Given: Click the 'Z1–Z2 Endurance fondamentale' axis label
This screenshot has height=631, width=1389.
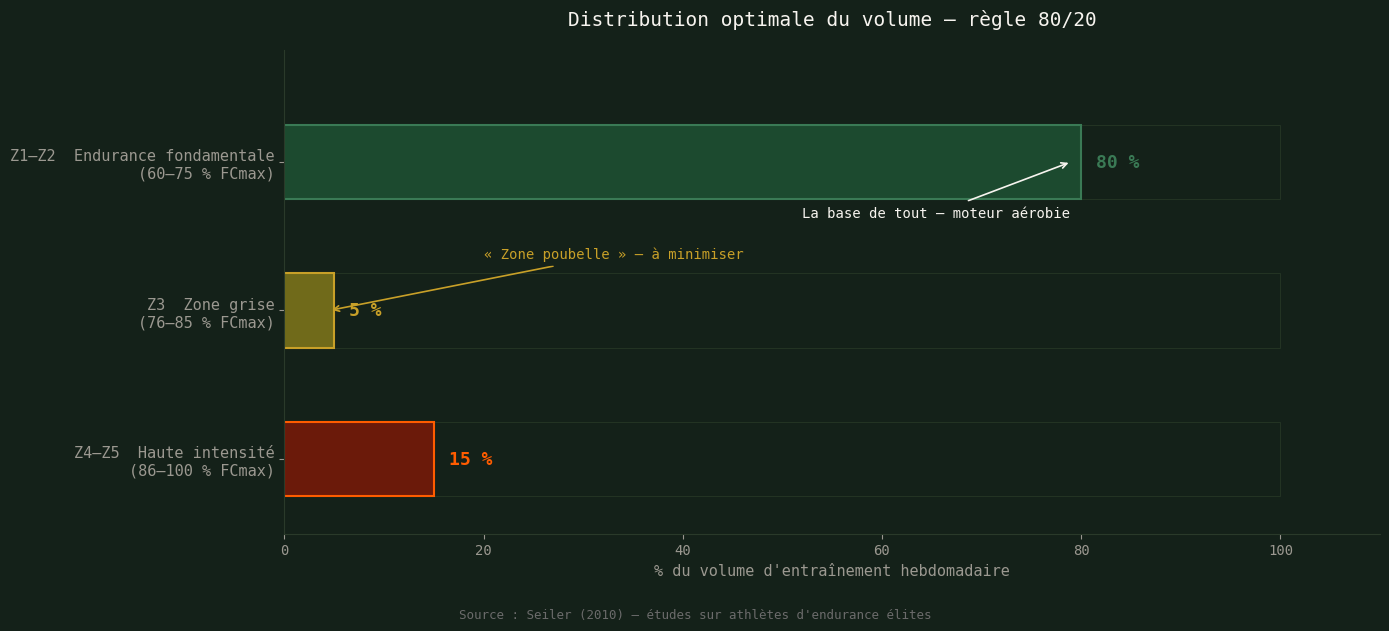Looking at the screenshot, I should point(142,165).
